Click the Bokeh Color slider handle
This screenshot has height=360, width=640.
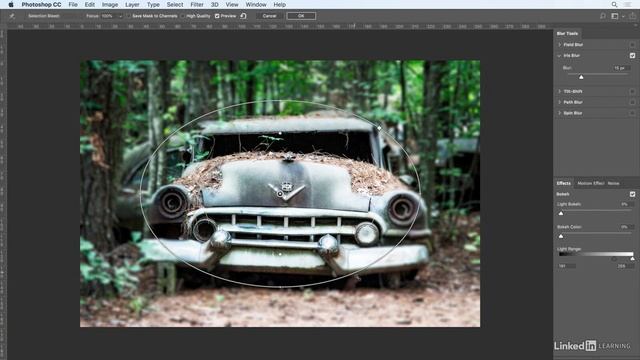coord(561,236)
